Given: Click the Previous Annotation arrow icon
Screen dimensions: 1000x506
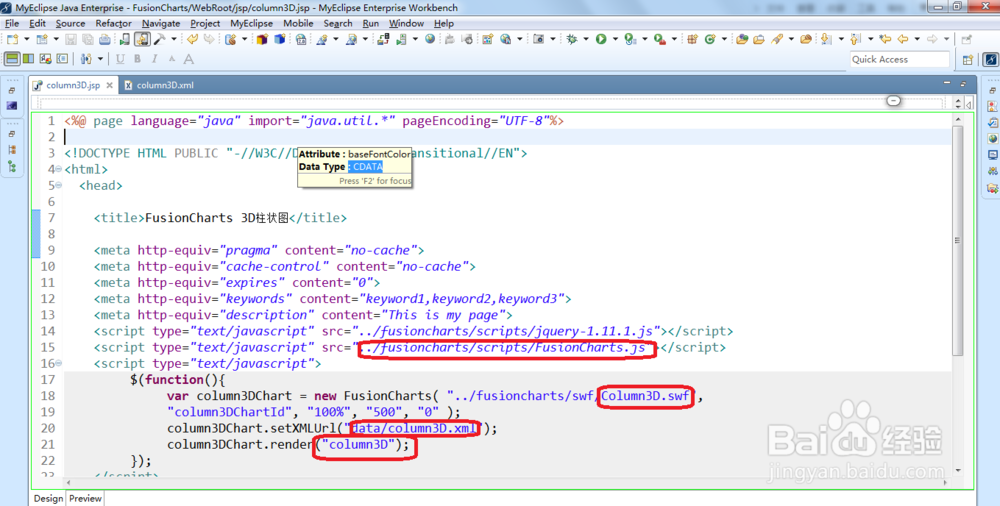Looking at the screenshot, I should pyautogui.click(x=855, y=39).
